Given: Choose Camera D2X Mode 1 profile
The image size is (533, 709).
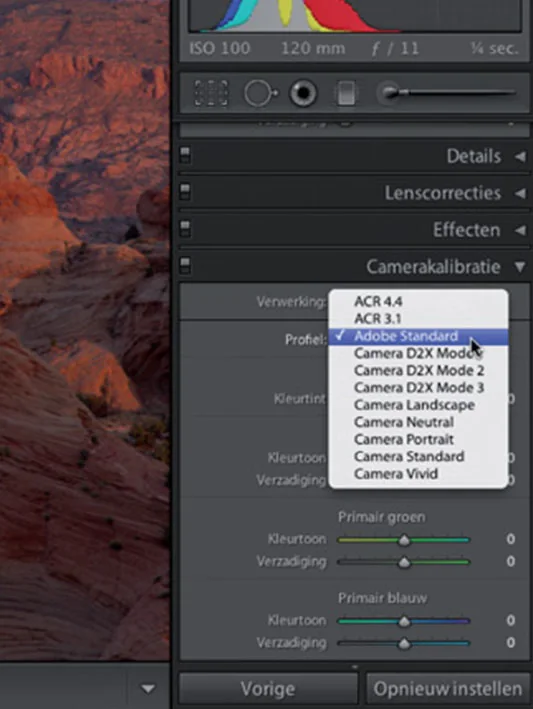Looking at the screenshot, I should 418,353.
